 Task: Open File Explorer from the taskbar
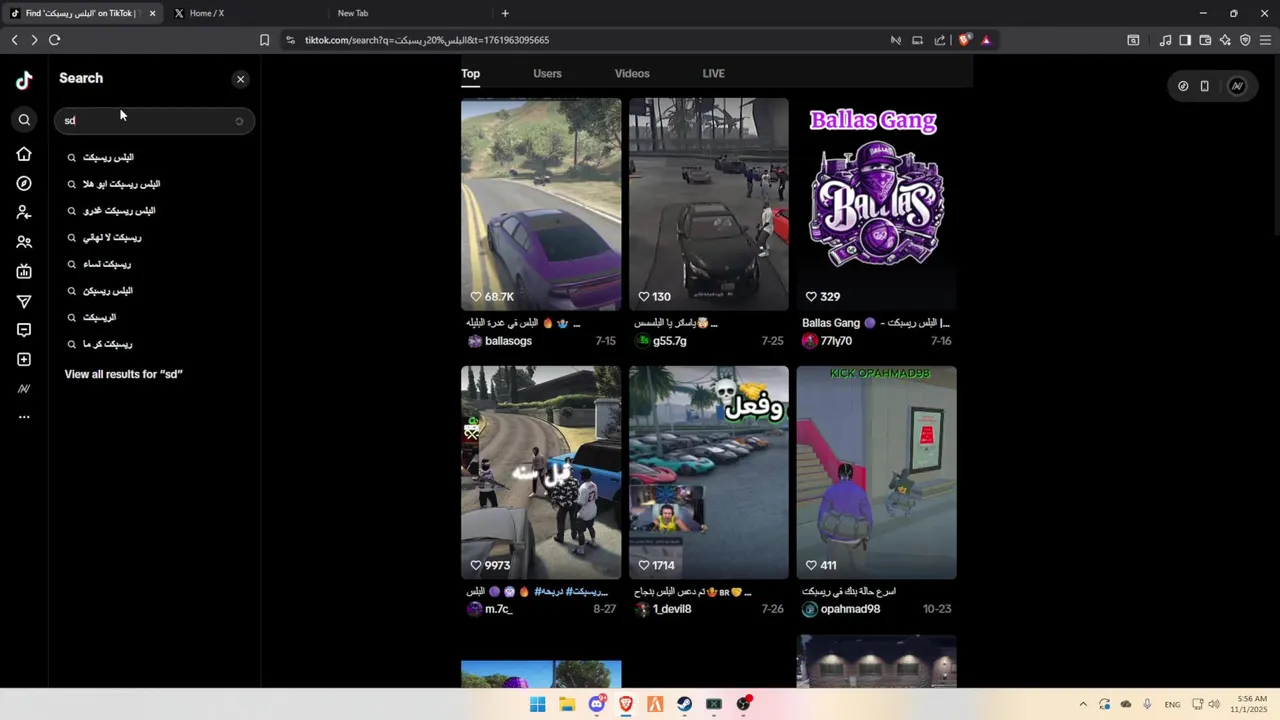pyautogui.click(x=567, y=704)
